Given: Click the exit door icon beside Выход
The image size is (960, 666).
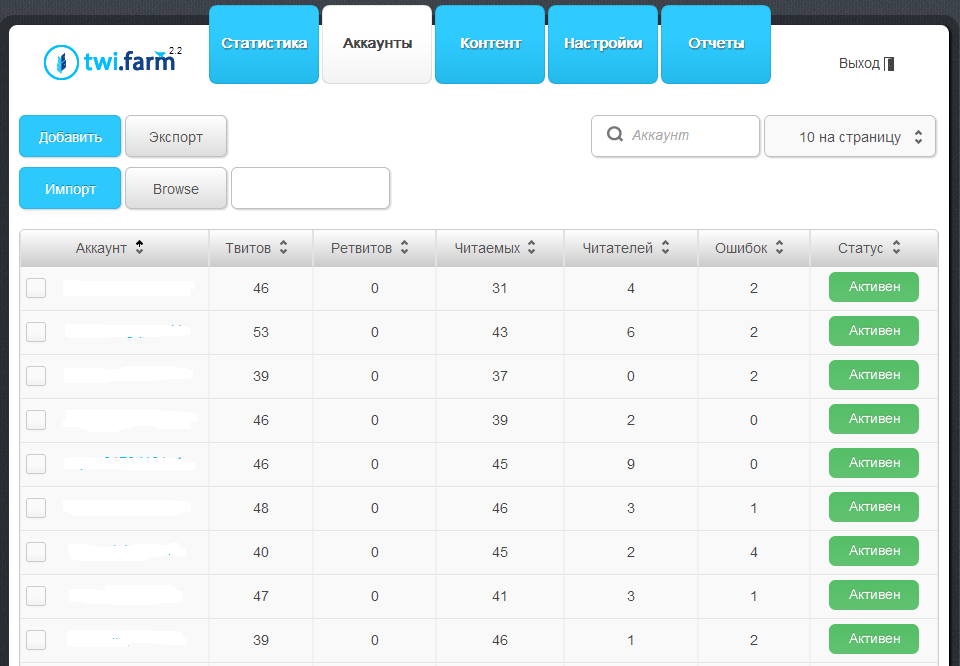Looking at the screenshot, I should pos(889,64).
